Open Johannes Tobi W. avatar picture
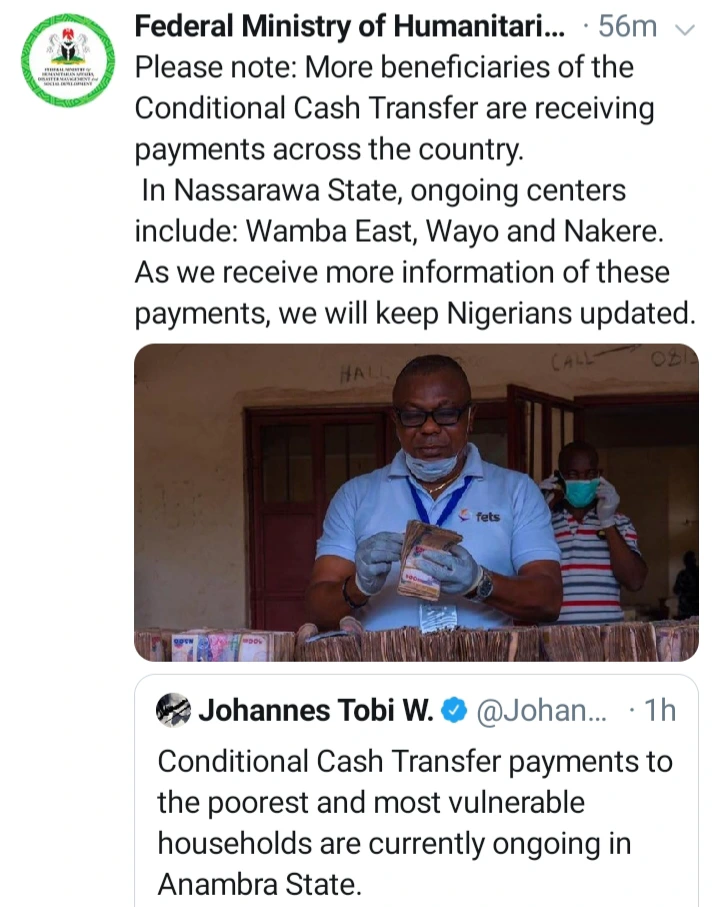 coord(173,710)
